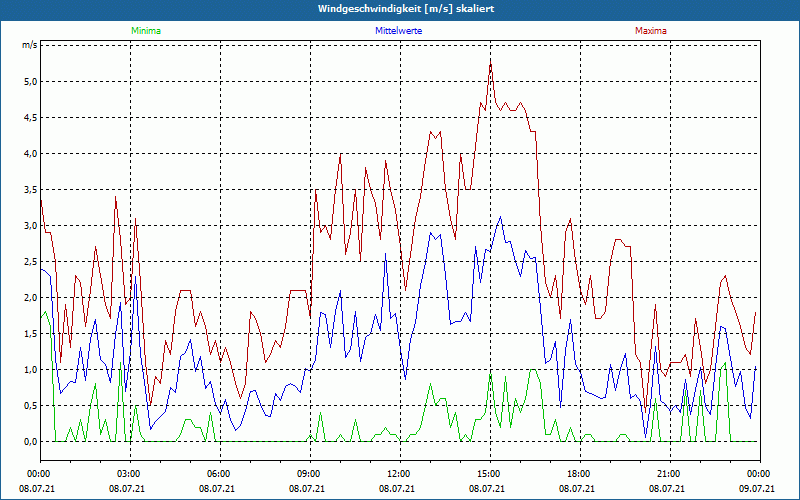Select the green 'Minima' legend label
This screenshot has width=800, height=500.
146,31
